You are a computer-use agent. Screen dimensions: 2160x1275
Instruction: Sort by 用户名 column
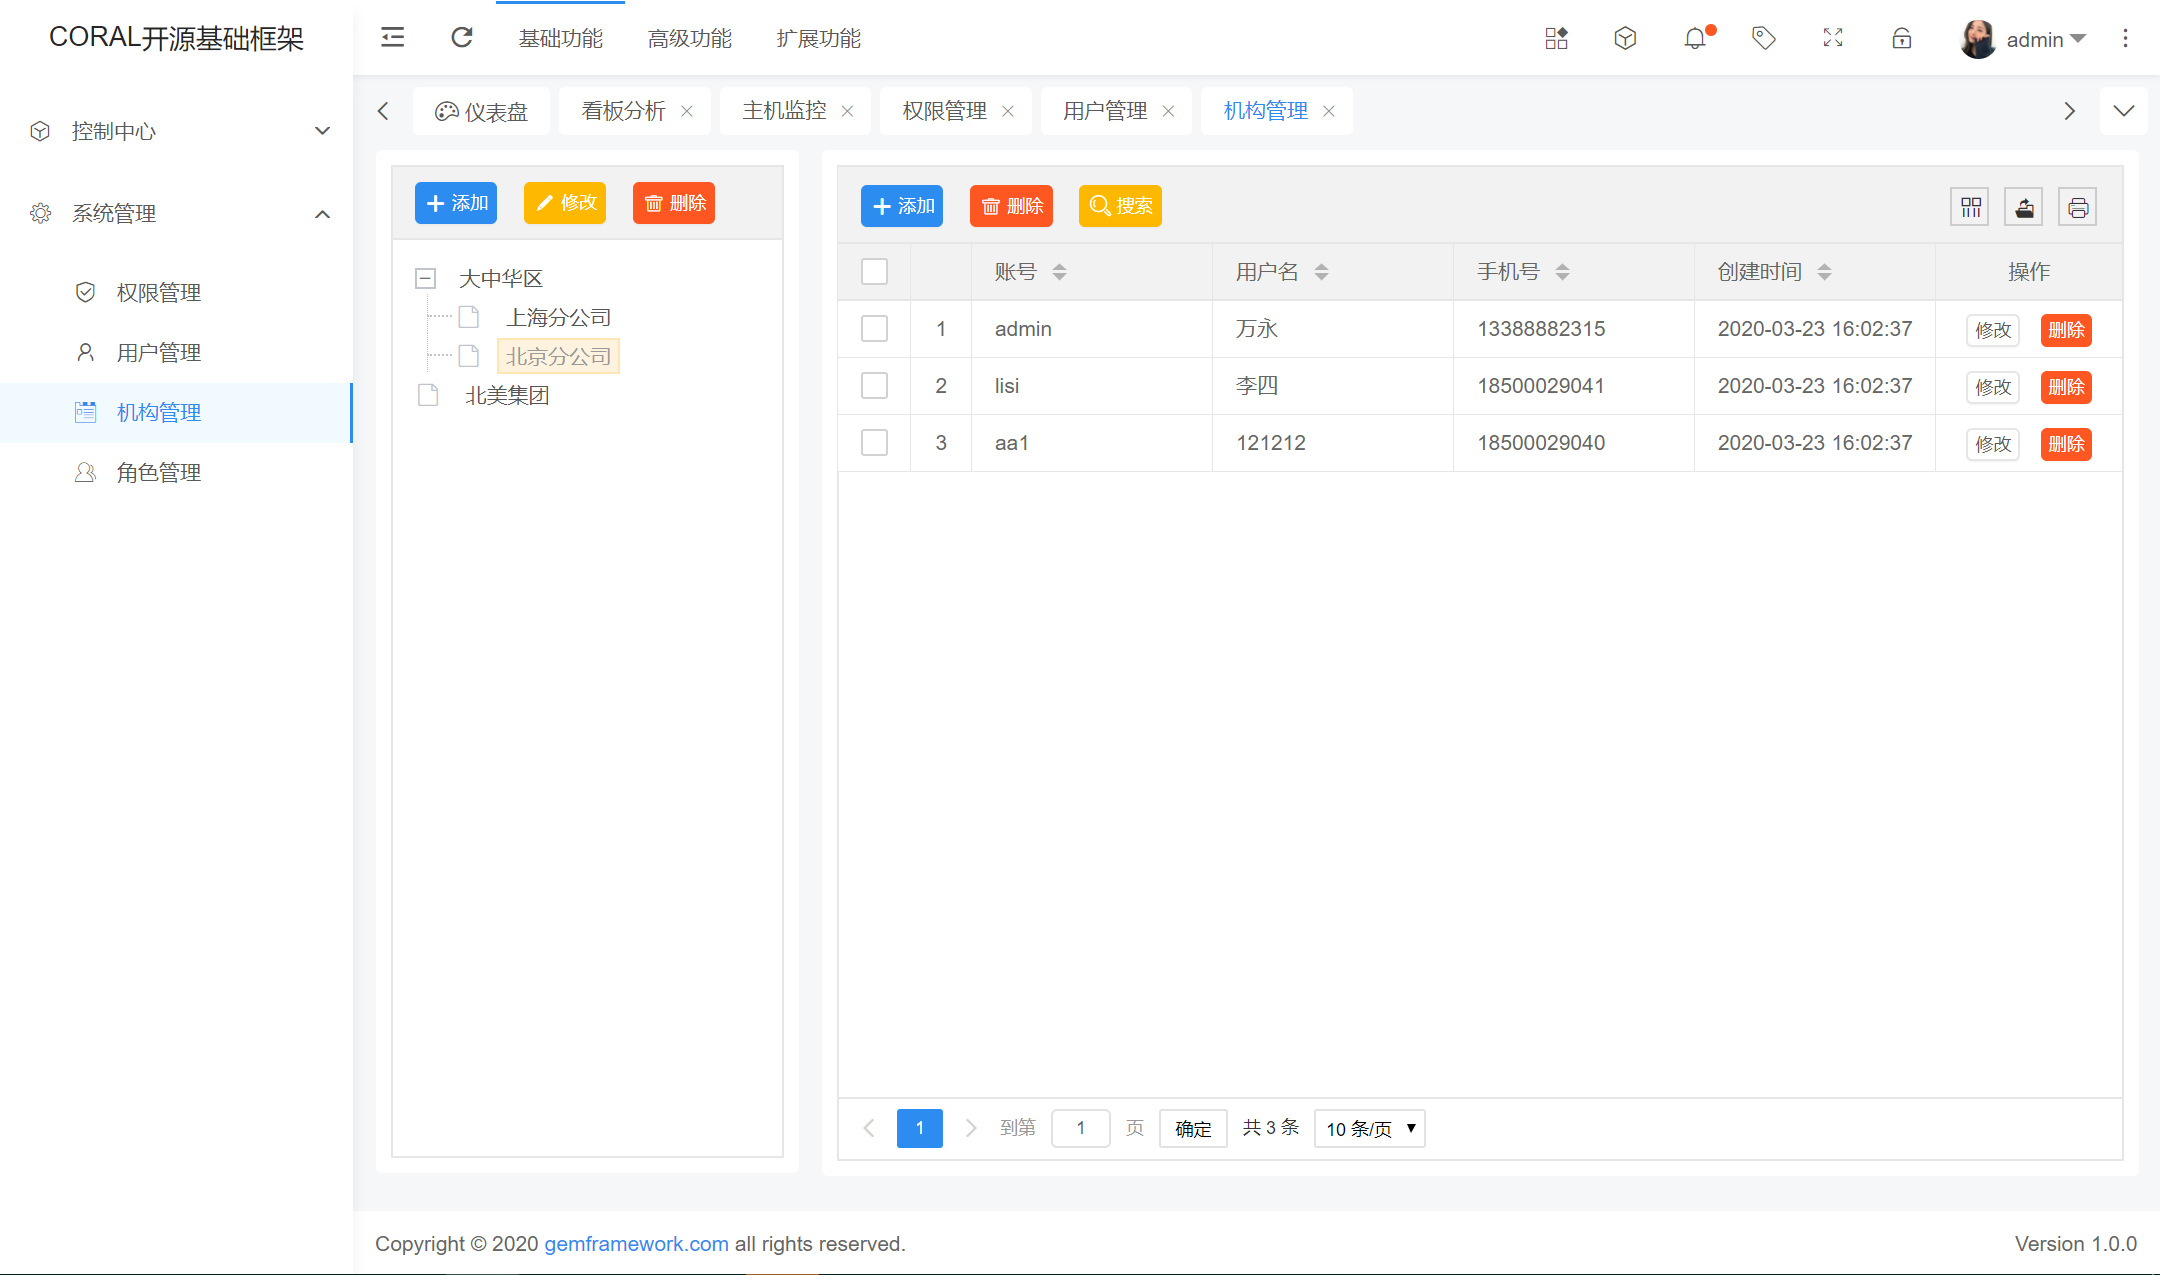click(1321, 272)
